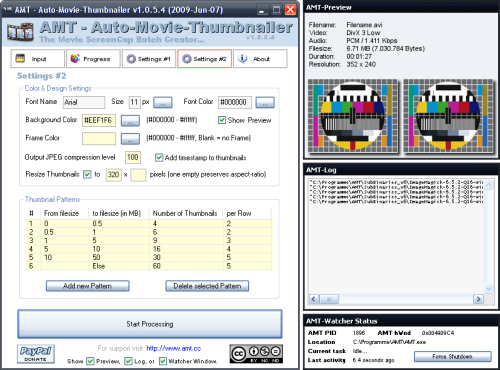Screen dimensions: 500x370
Task: Open the color picker button for Background Color
Action: [130, 121]
